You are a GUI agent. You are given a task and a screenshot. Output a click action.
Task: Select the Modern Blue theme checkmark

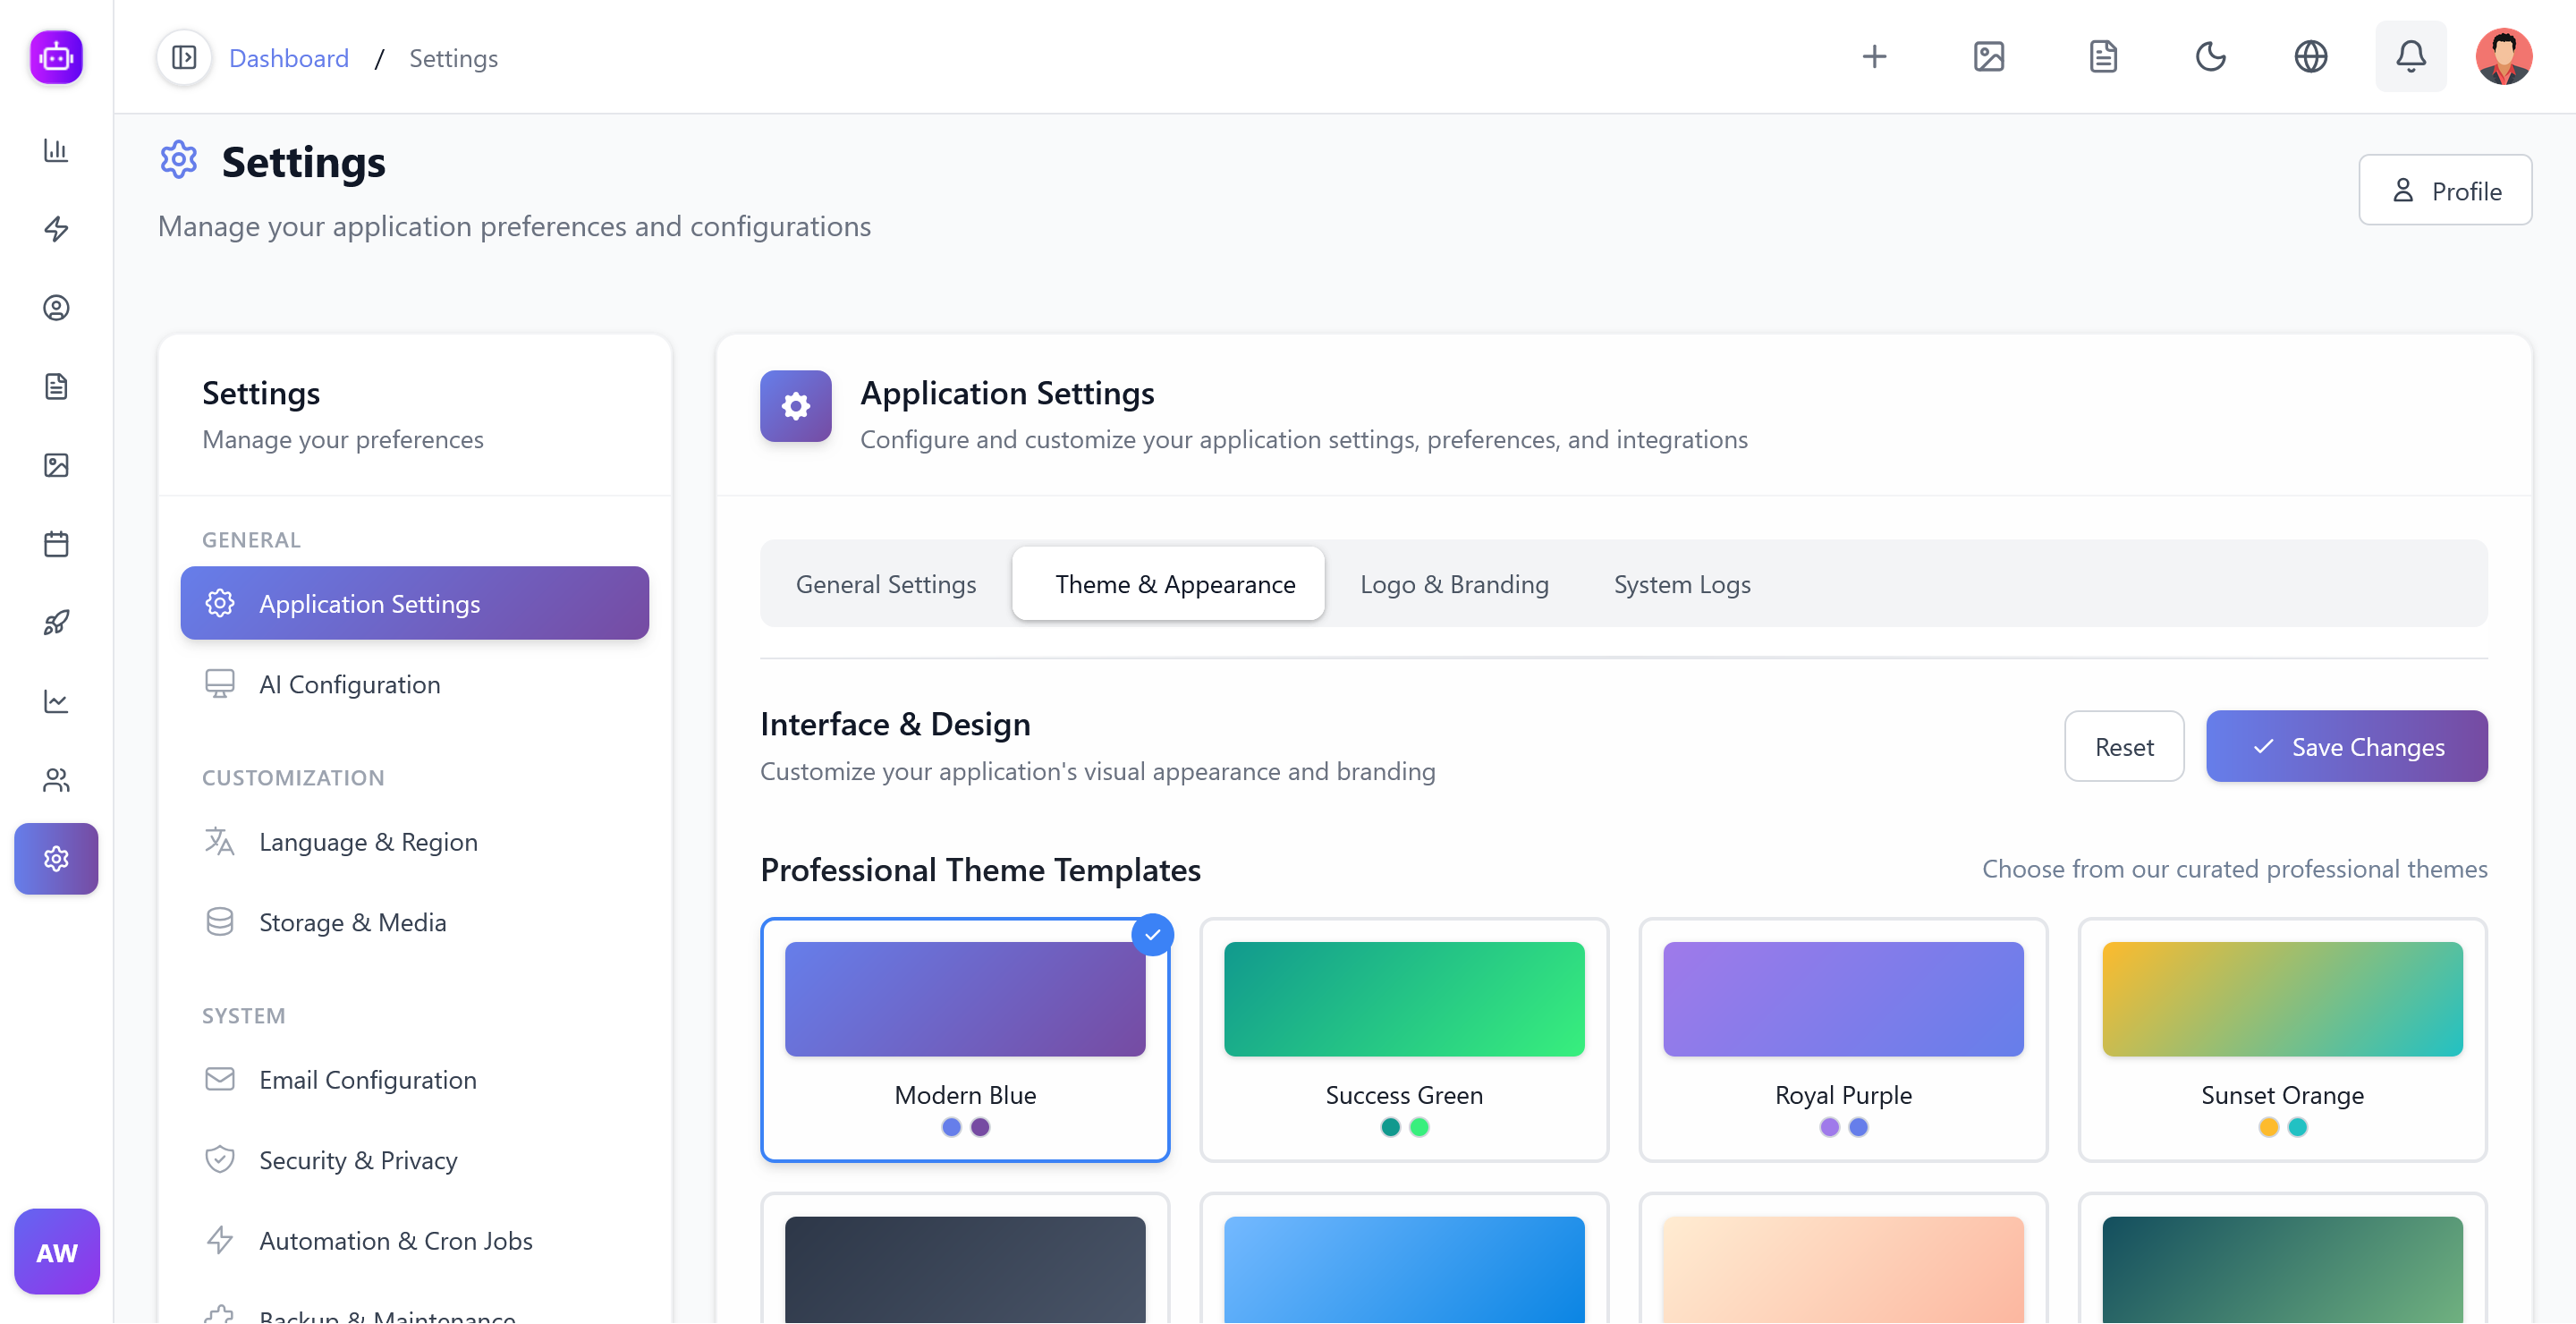click(x=1152, y=935)
